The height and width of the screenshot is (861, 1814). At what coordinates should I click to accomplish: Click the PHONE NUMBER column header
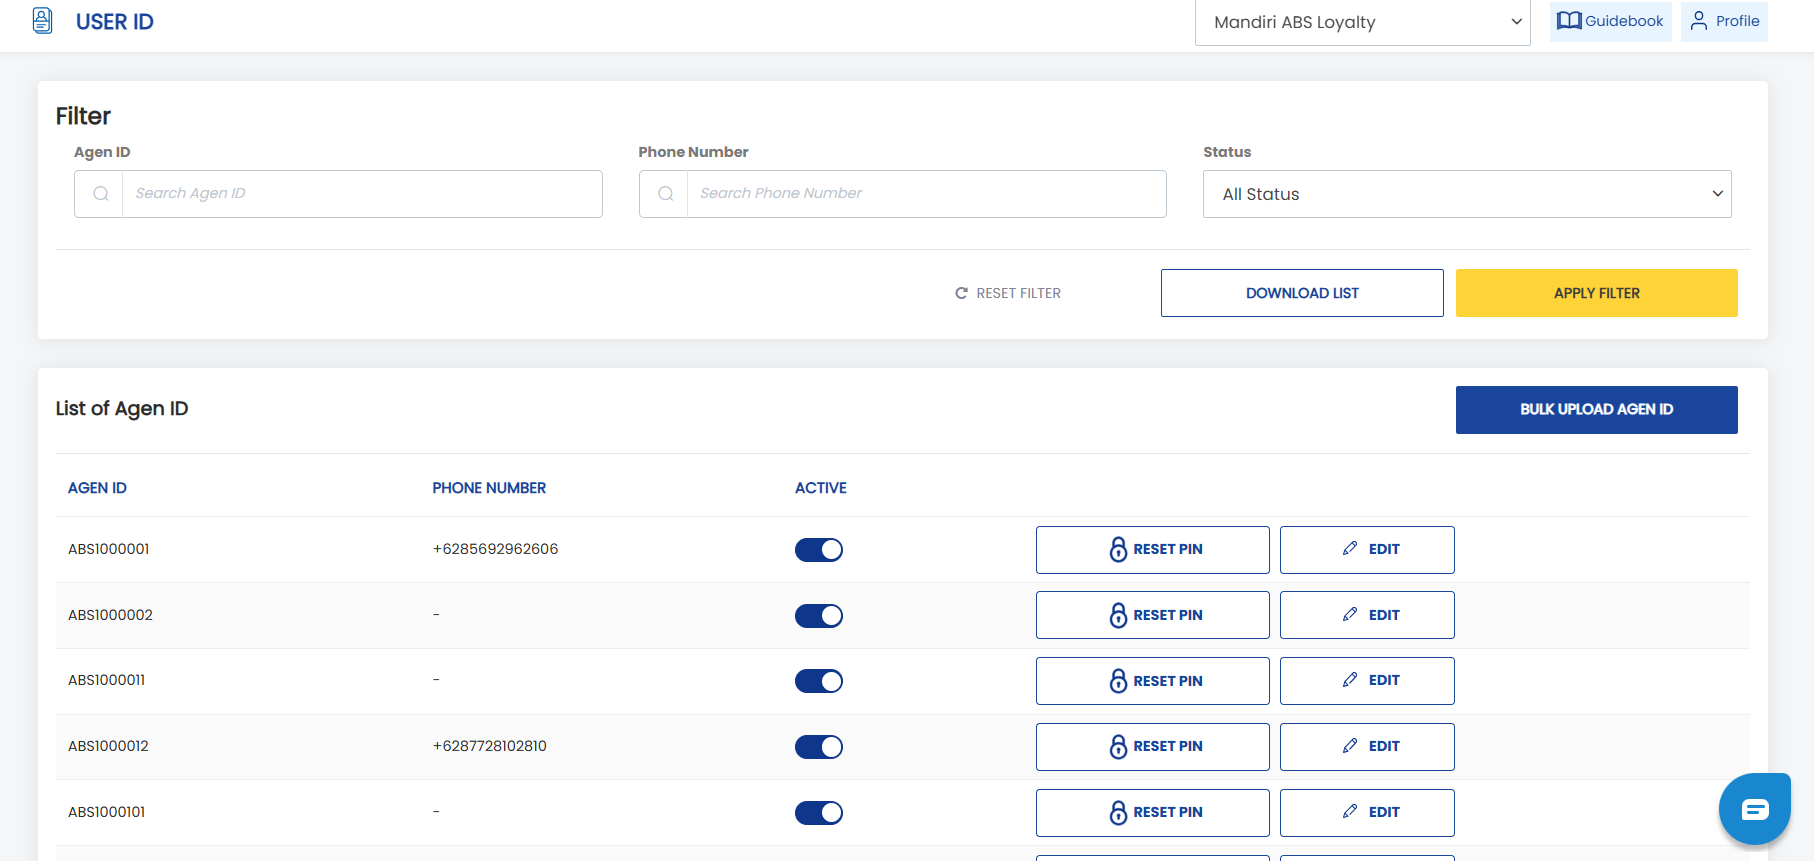(489, 488)
